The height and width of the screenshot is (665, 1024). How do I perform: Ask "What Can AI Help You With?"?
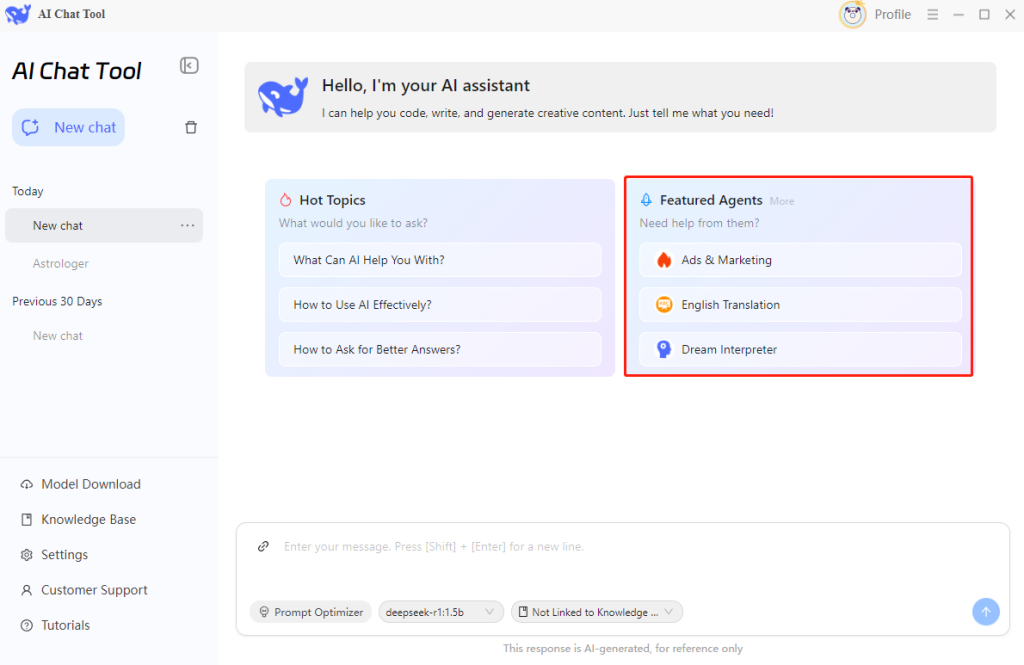pyautogui.click(x=440, y=260)
